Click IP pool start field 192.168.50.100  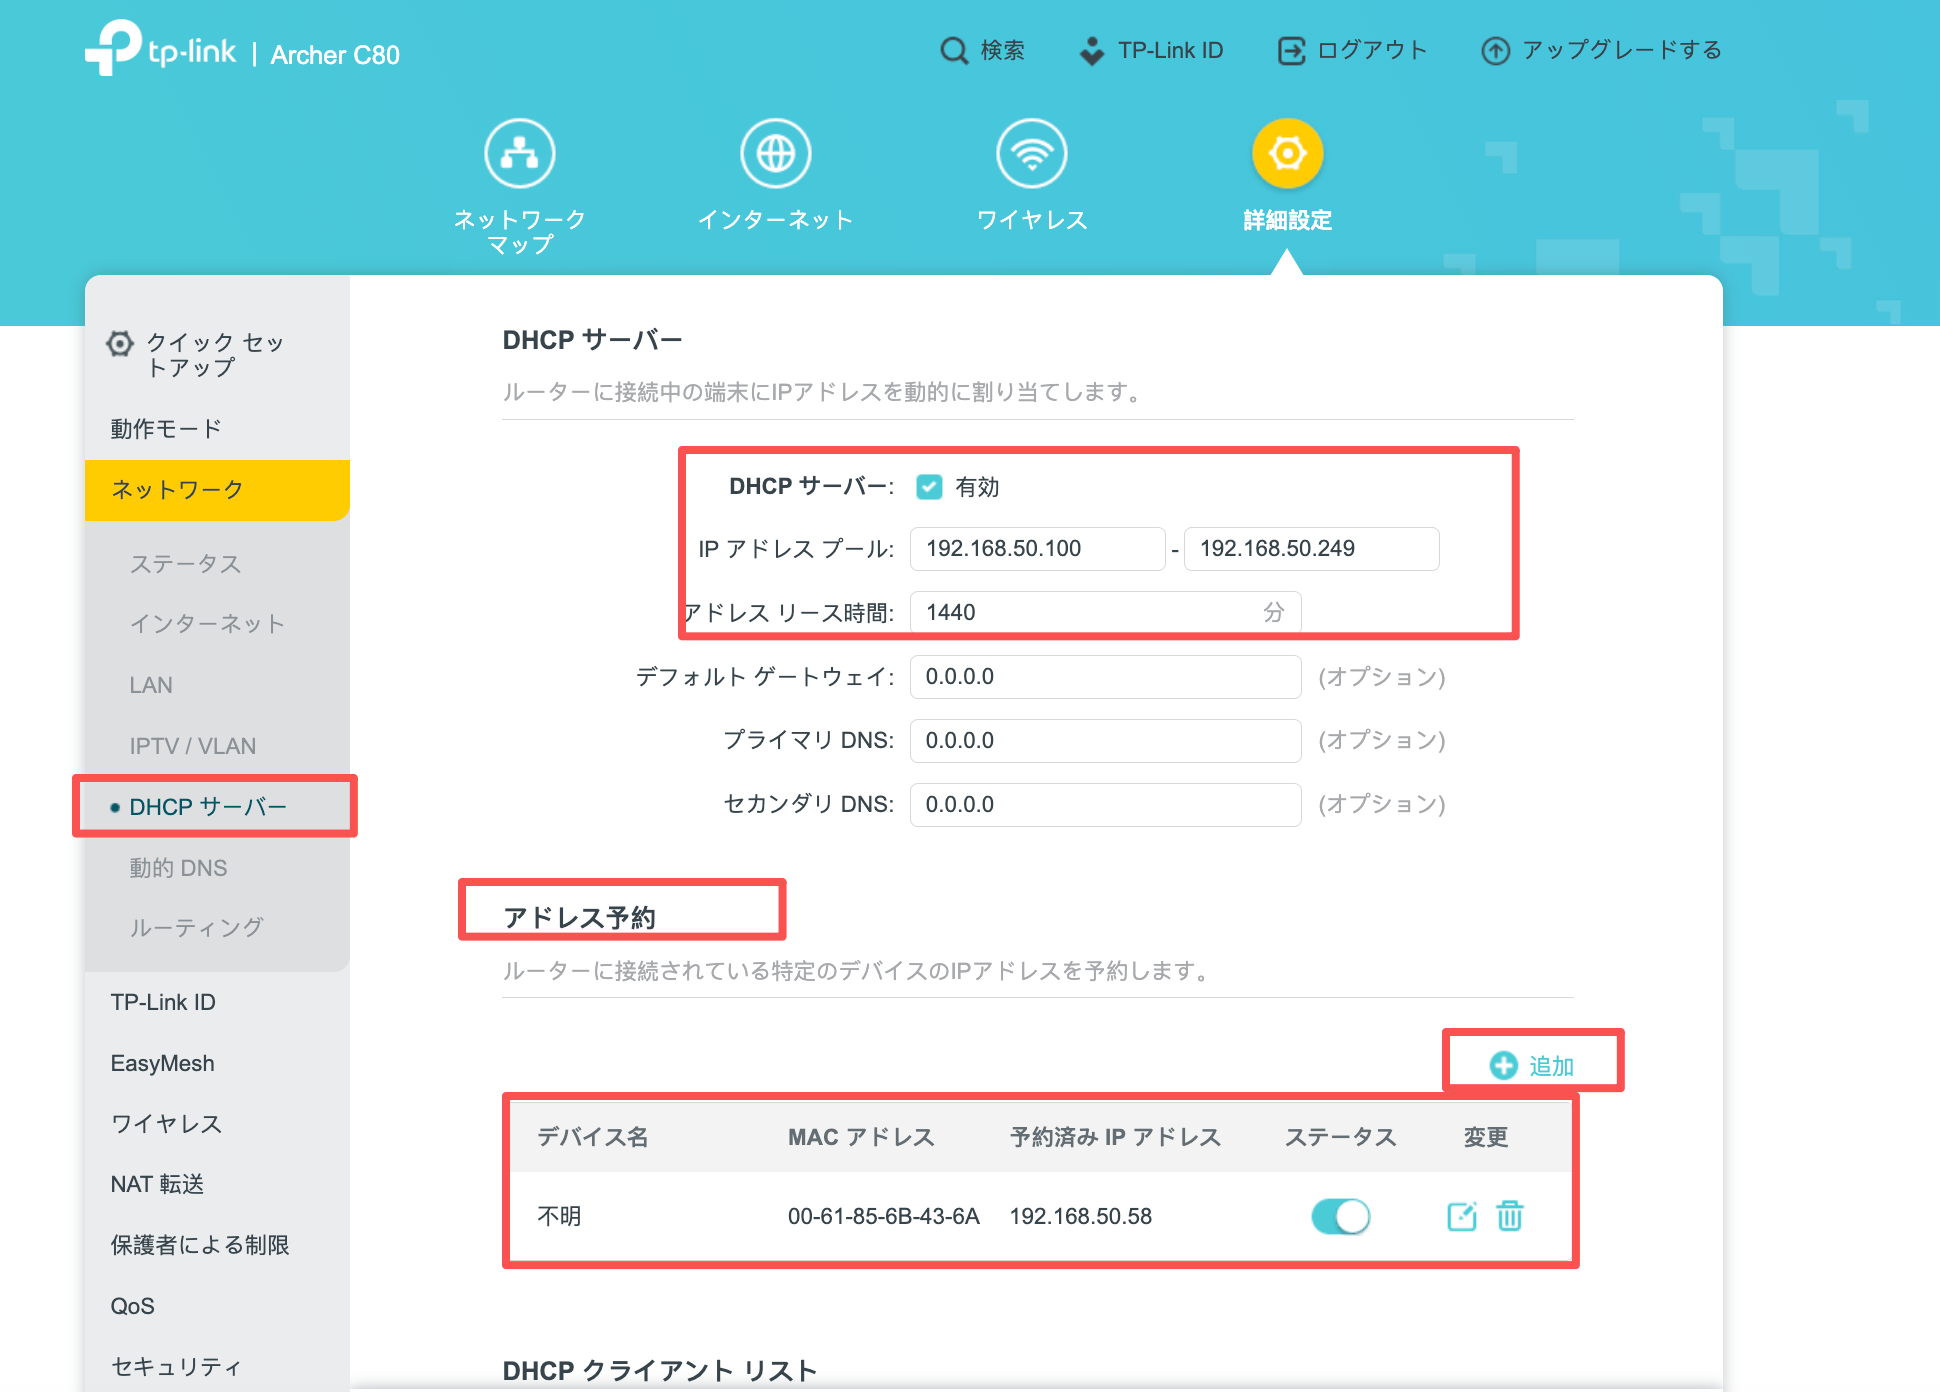pos(1038,549)
